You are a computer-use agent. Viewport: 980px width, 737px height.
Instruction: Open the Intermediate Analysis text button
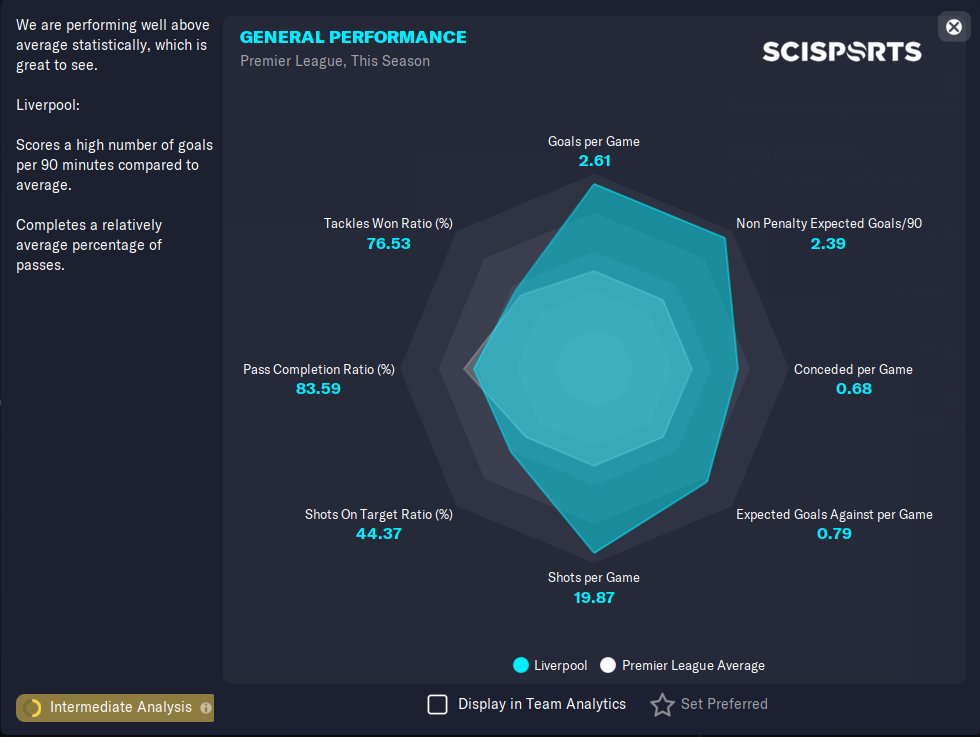point(121,708)
